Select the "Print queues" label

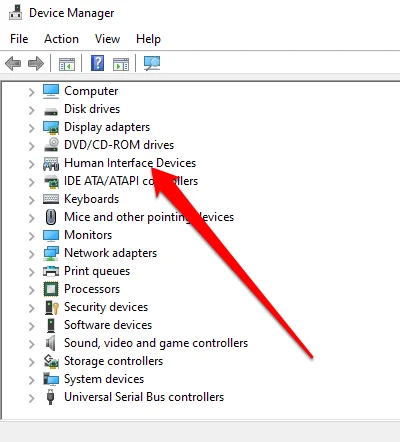pyautogui.click(x=97, y=271)
